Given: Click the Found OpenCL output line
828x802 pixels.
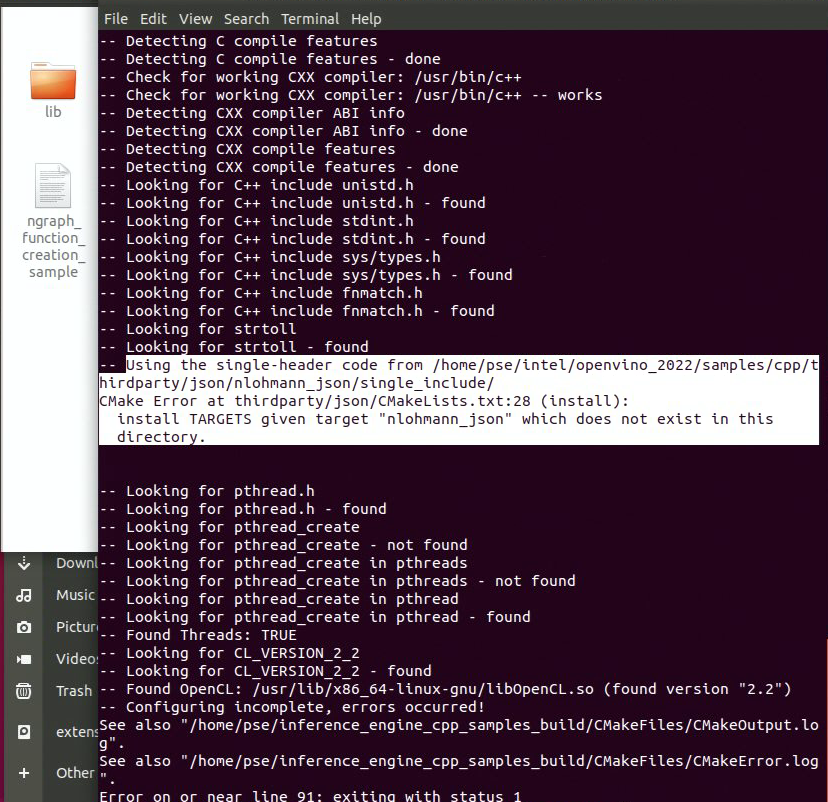Looking at the screenshot, I should click(x=400, y=689).
